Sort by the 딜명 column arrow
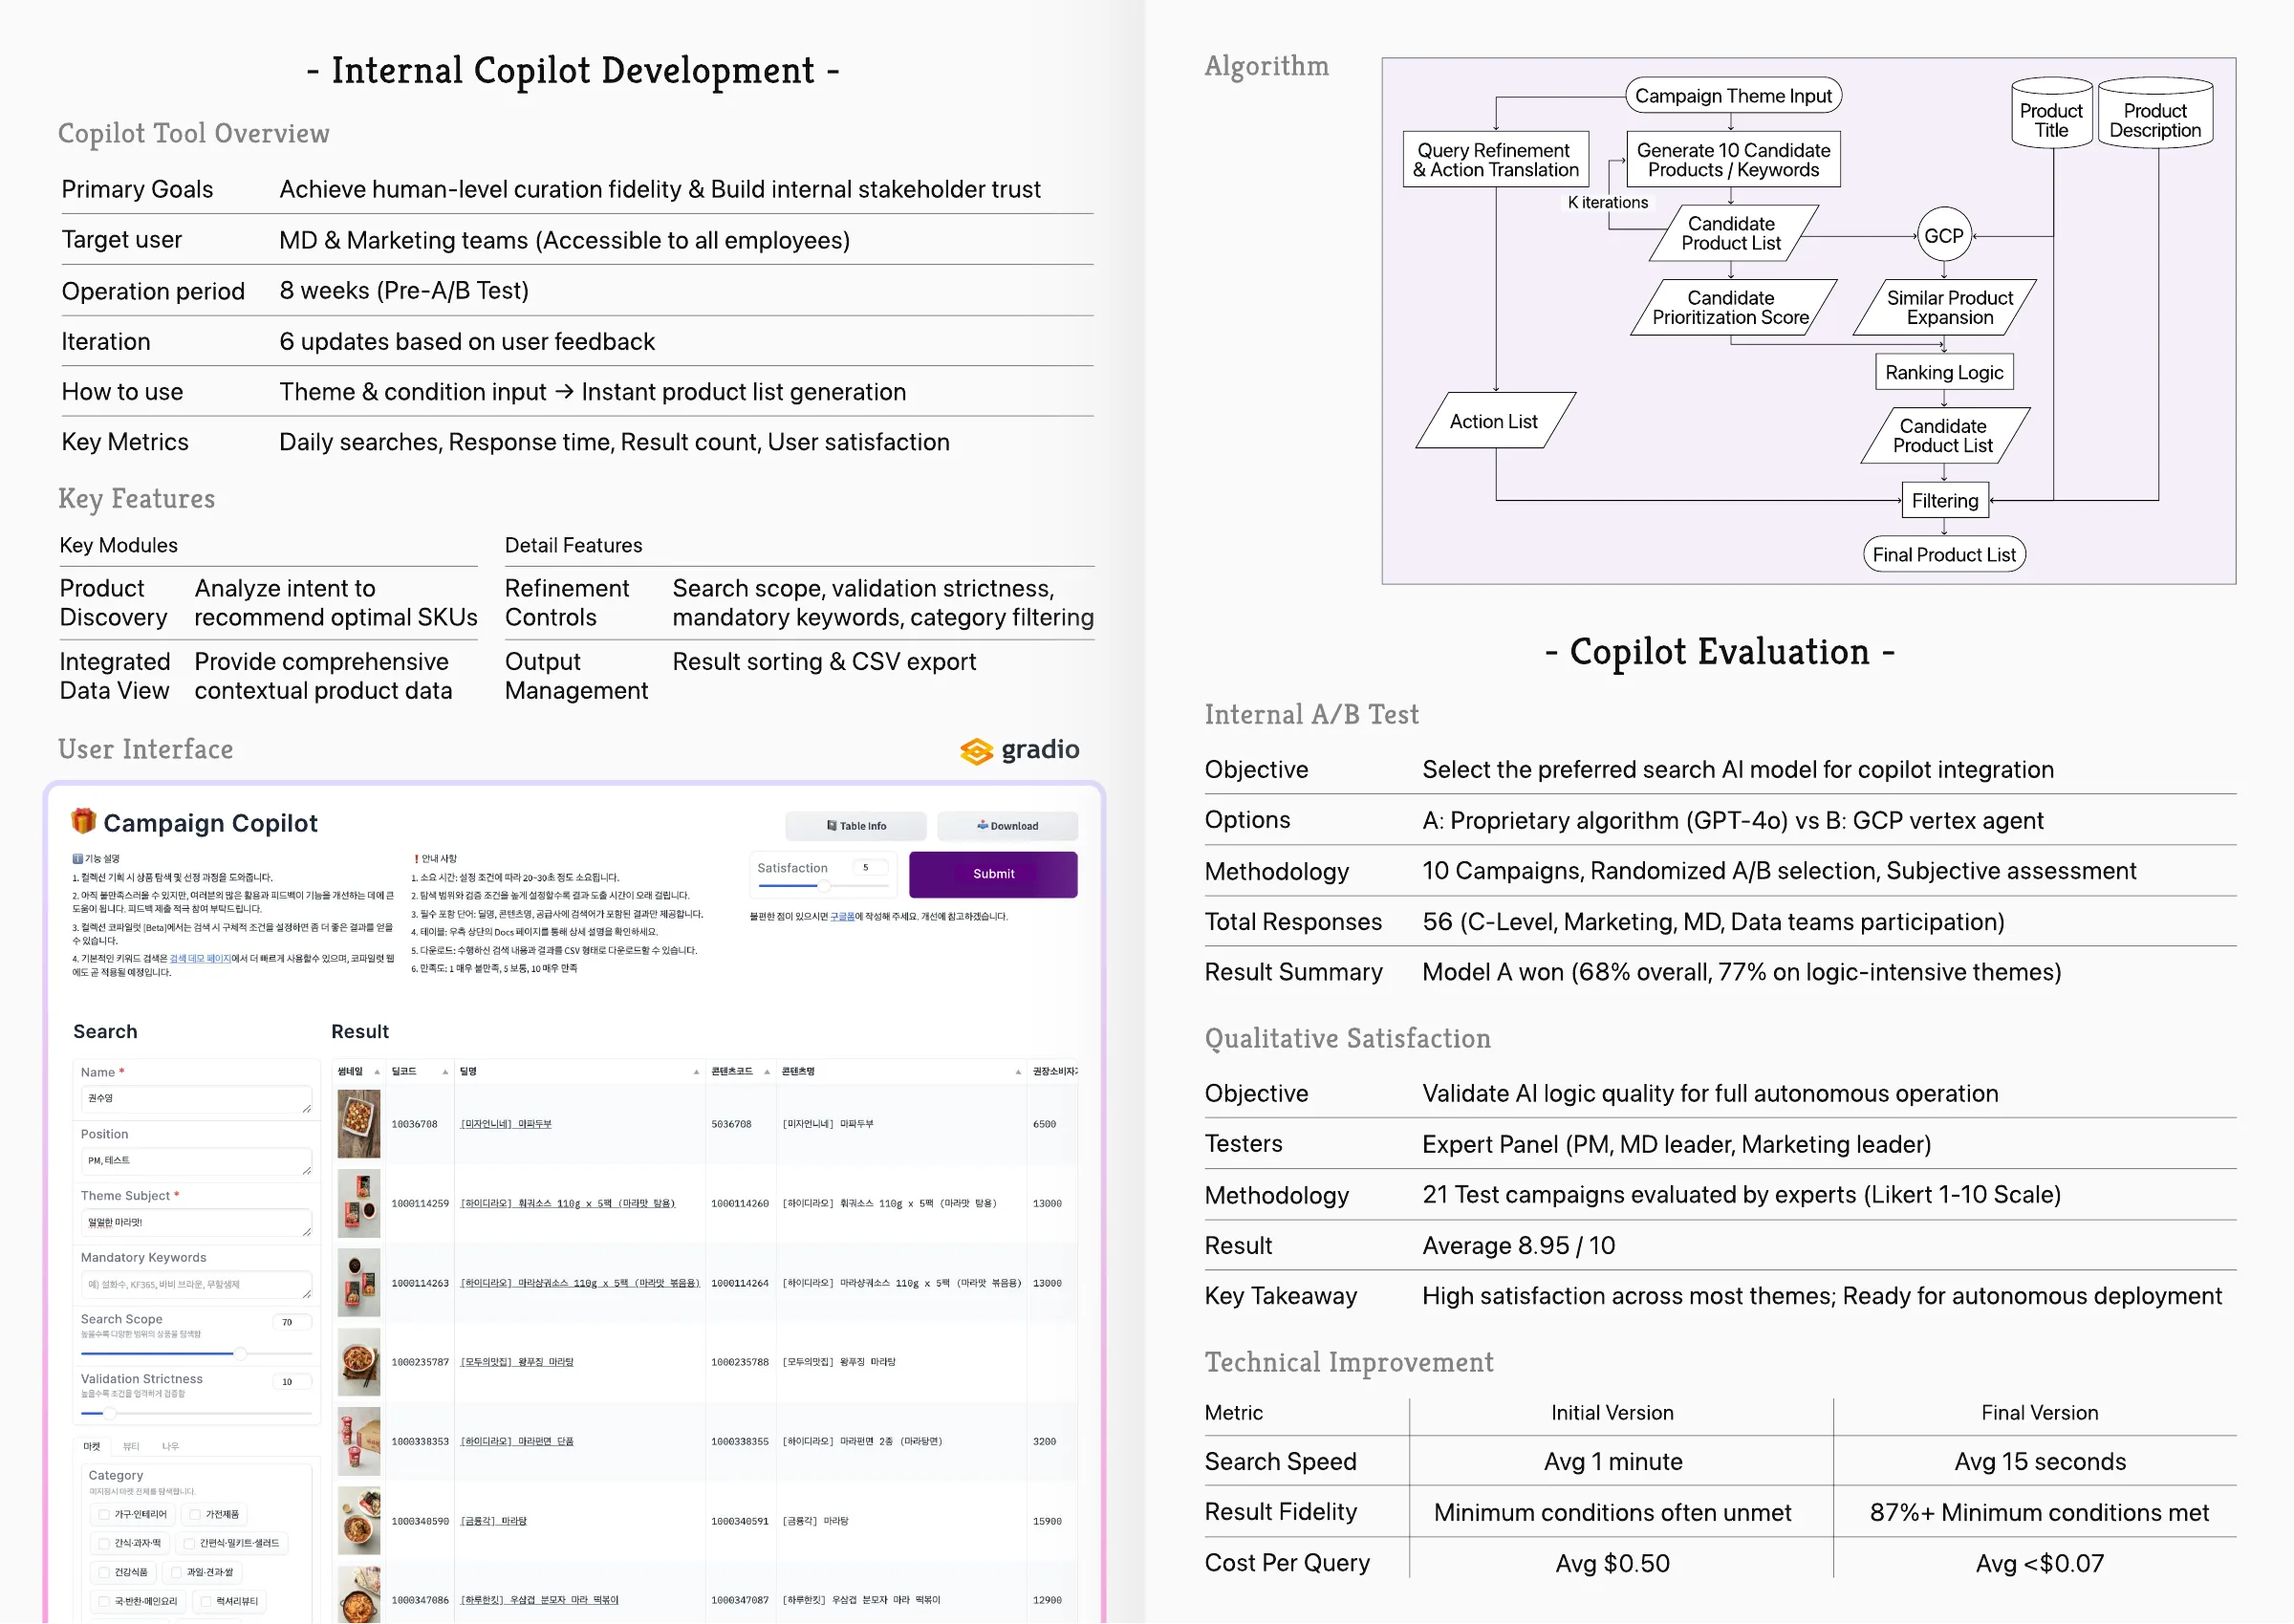Screen dimensions: 2294x1624 coord(696,1072)
